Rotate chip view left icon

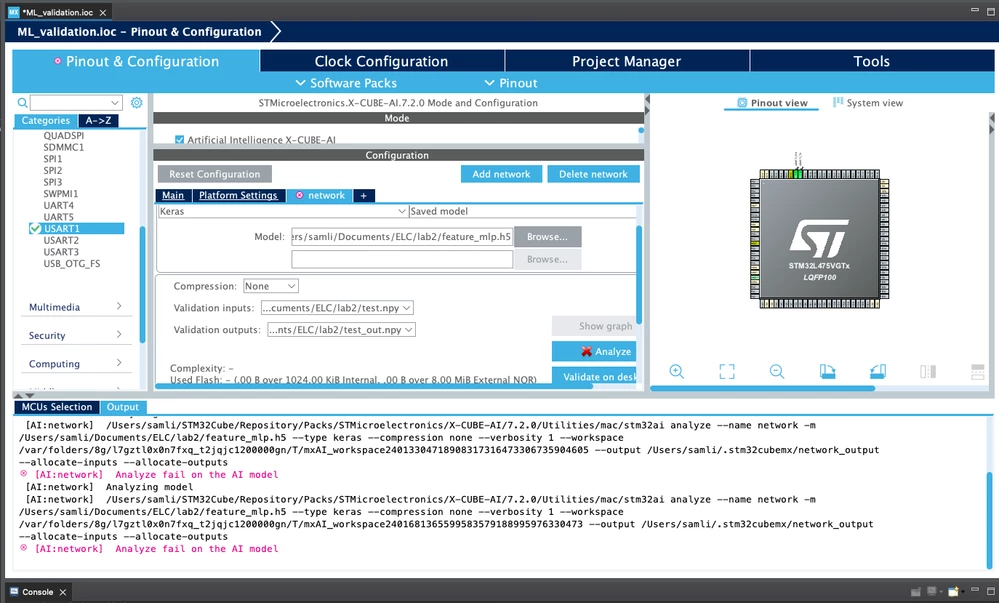tap(827, 372)
